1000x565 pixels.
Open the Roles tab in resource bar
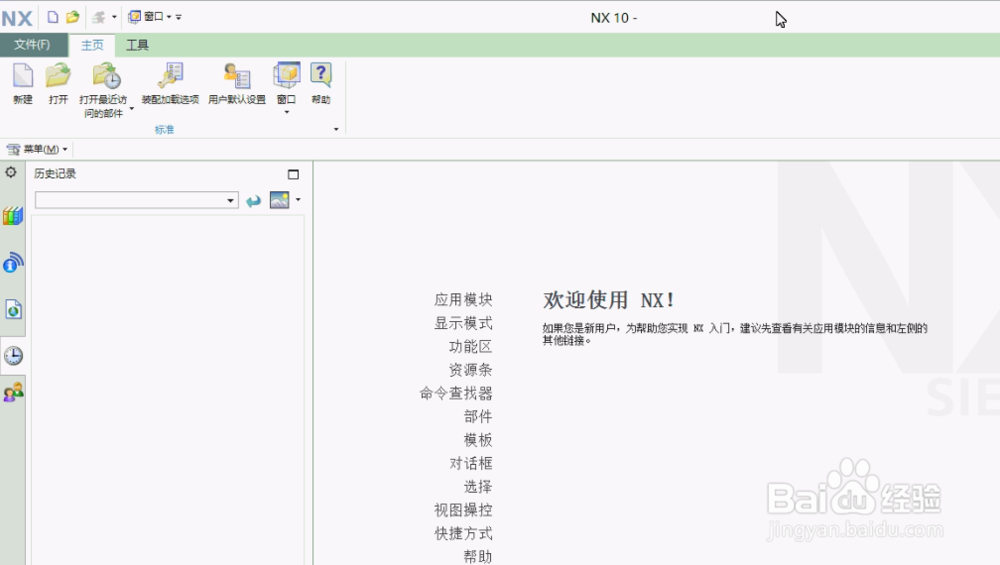[x=13, y=392]
